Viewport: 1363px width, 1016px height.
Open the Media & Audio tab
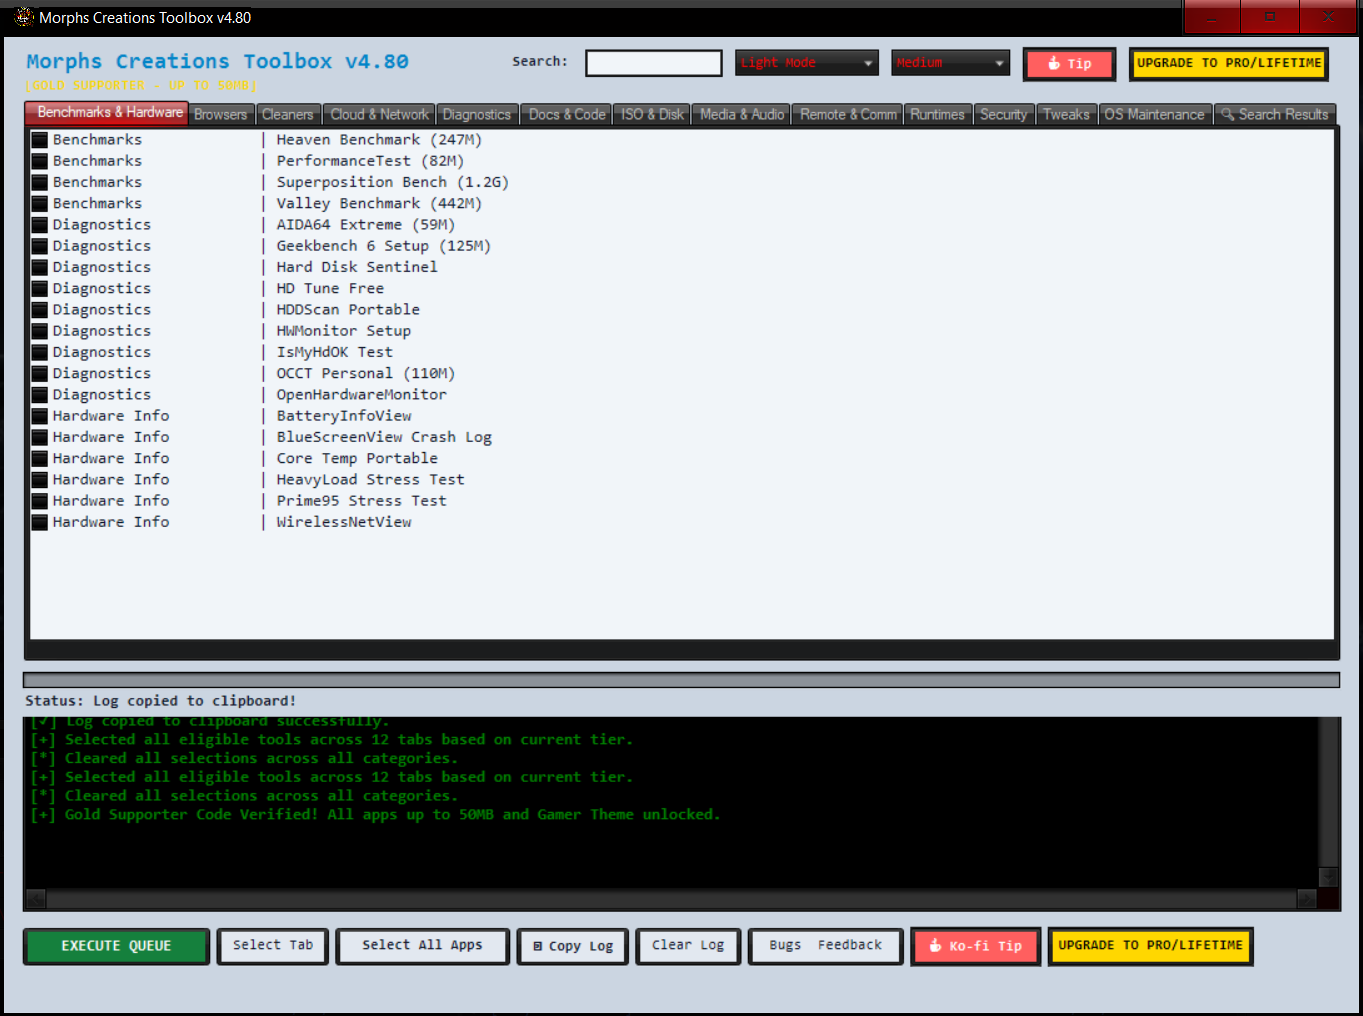coord(742,115)
